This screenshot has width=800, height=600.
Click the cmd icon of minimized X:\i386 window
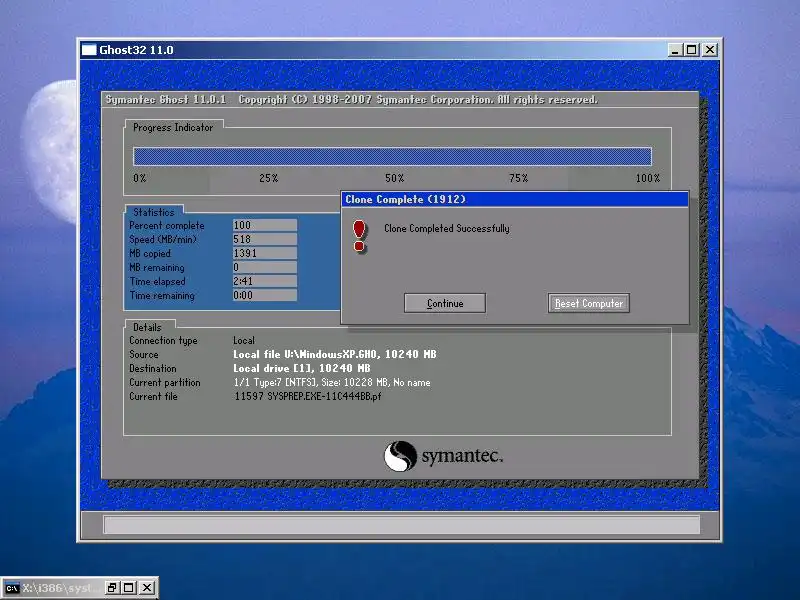(x=12, y=588)
